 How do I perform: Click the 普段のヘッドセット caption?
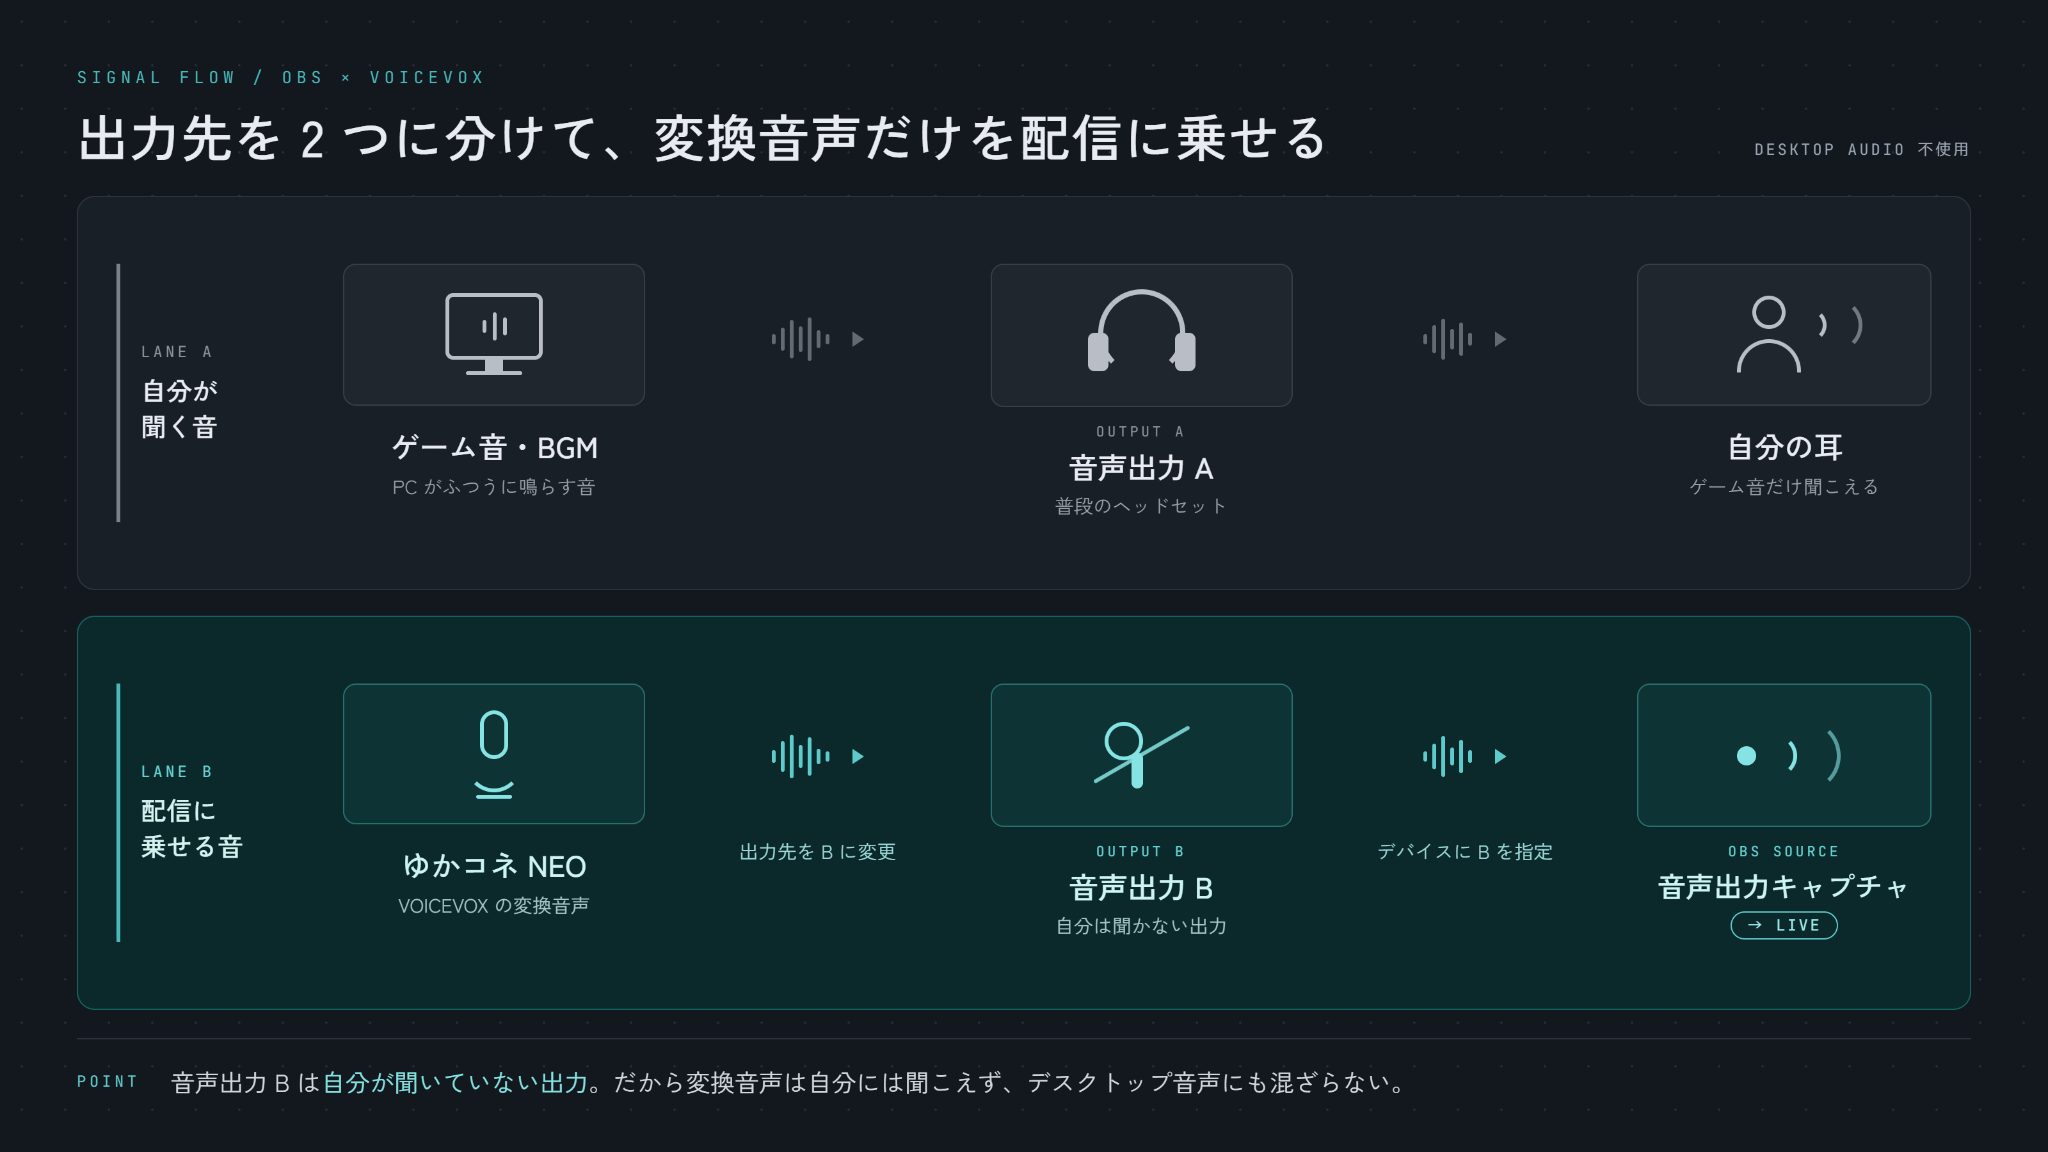pyautogui.click(x=1141, y=506)
